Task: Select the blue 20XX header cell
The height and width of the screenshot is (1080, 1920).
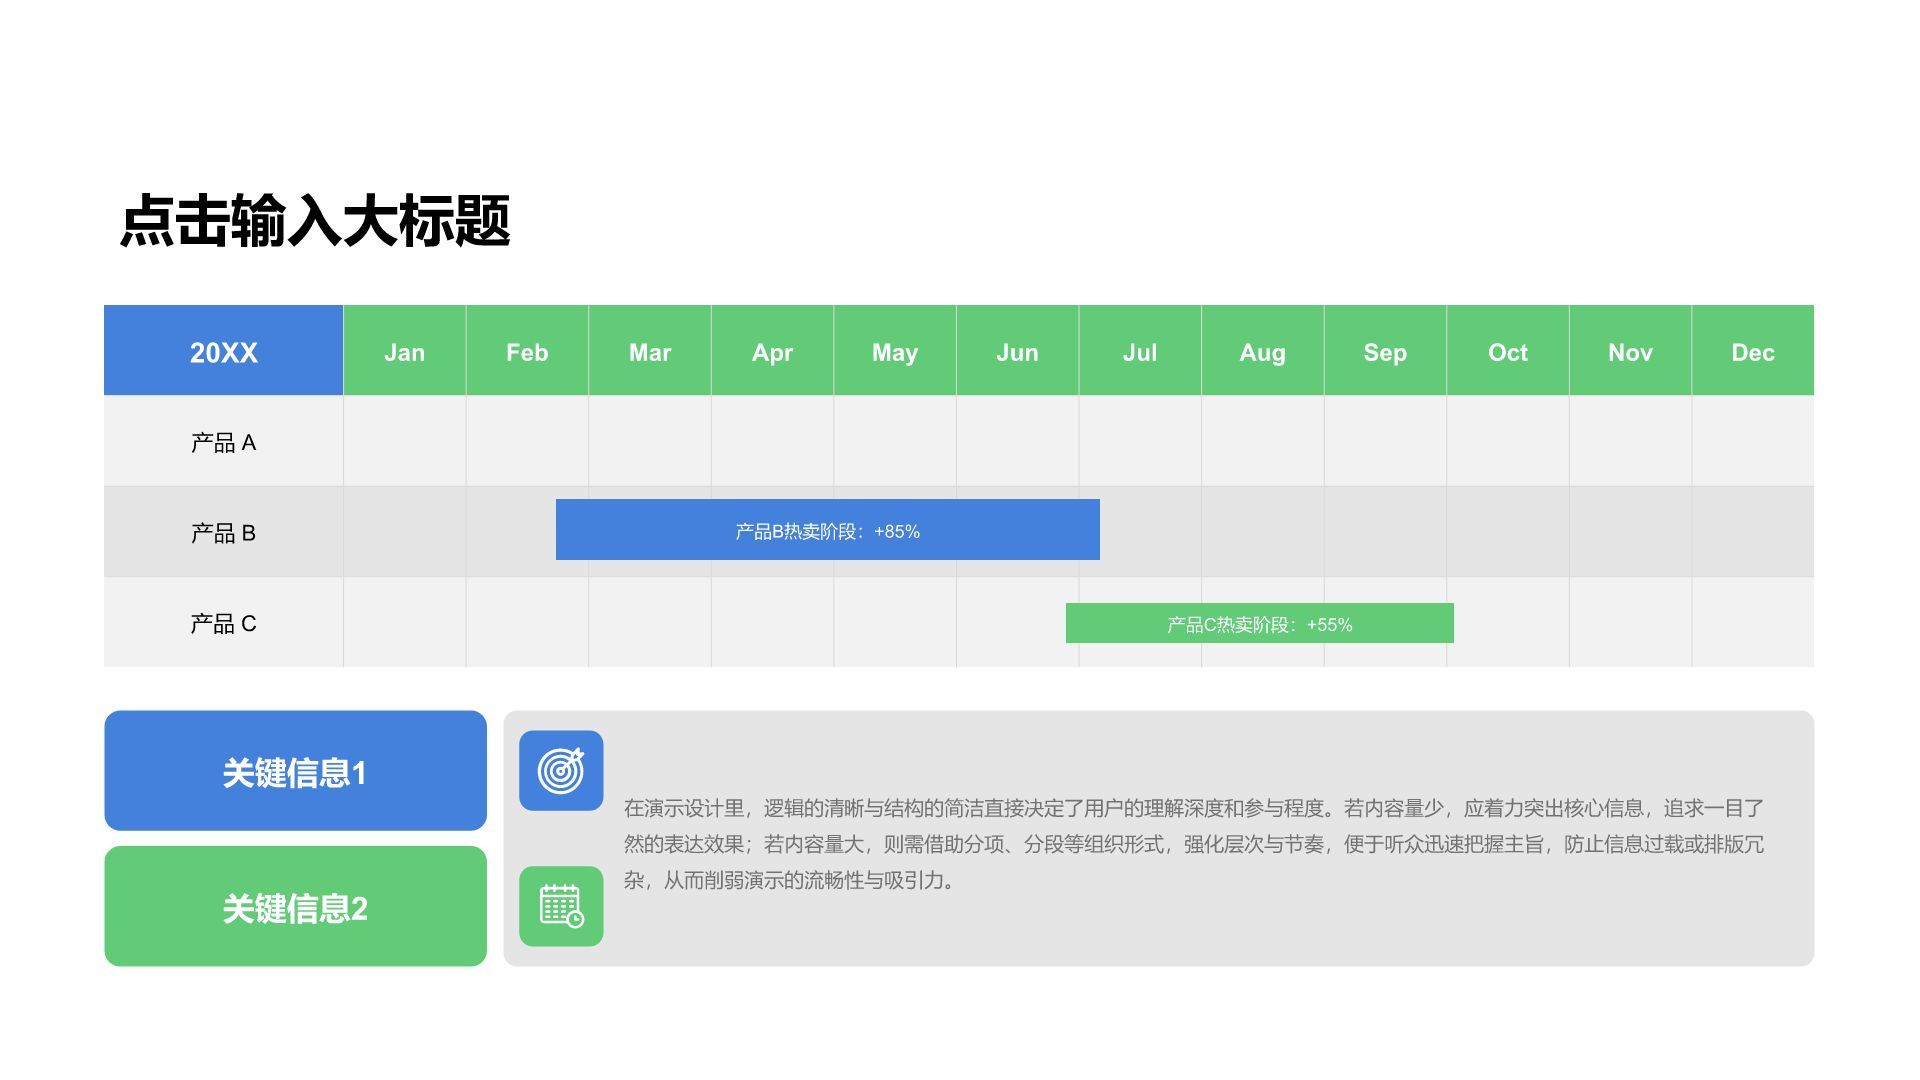Action: click(x=223, y=350)
